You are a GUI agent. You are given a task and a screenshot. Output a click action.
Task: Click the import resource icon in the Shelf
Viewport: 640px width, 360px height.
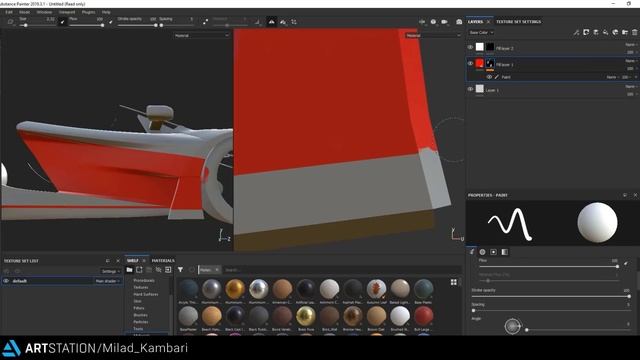coord(168,270)
